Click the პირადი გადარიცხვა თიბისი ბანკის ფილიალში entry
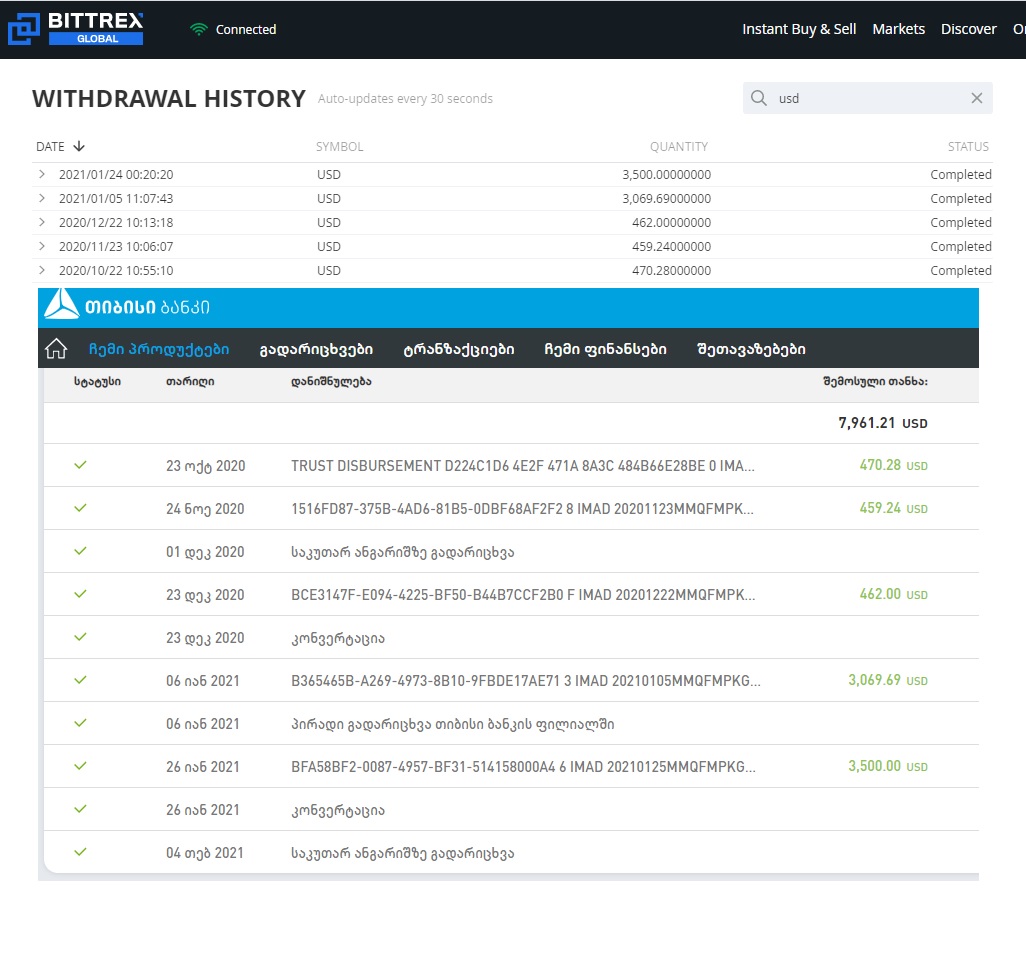 click(452, 724)
